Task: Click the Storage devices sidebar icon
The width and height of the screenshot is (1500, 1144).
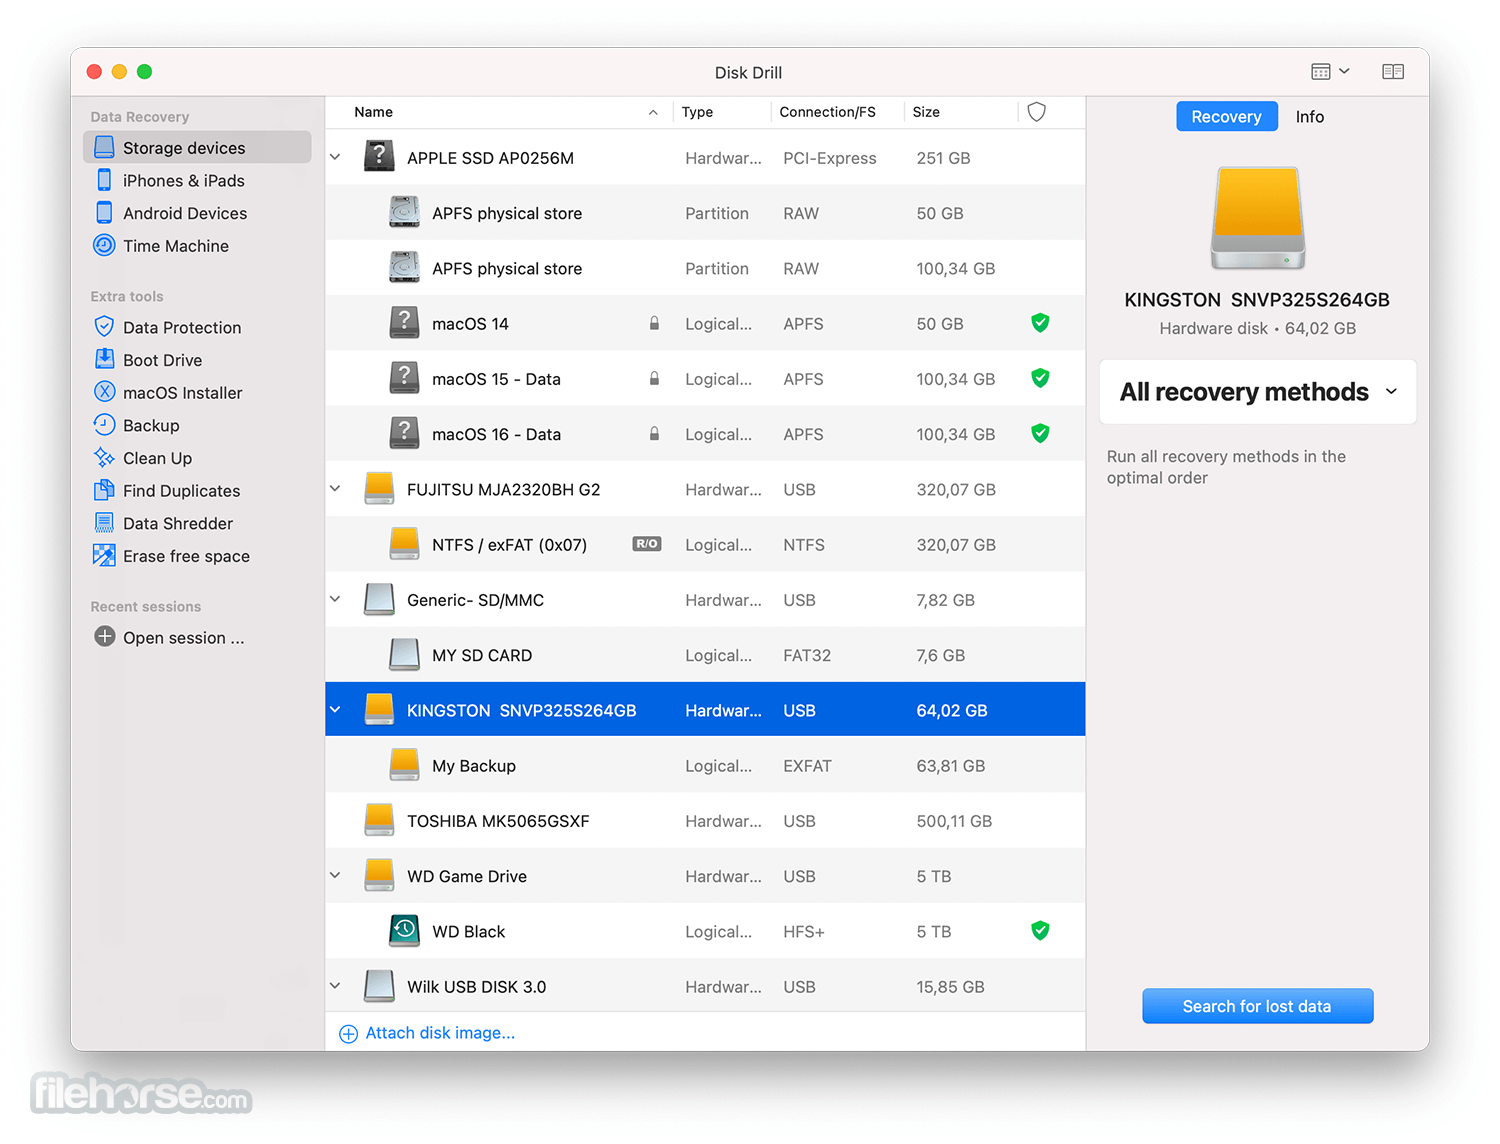Action: (x=104, y=147)
